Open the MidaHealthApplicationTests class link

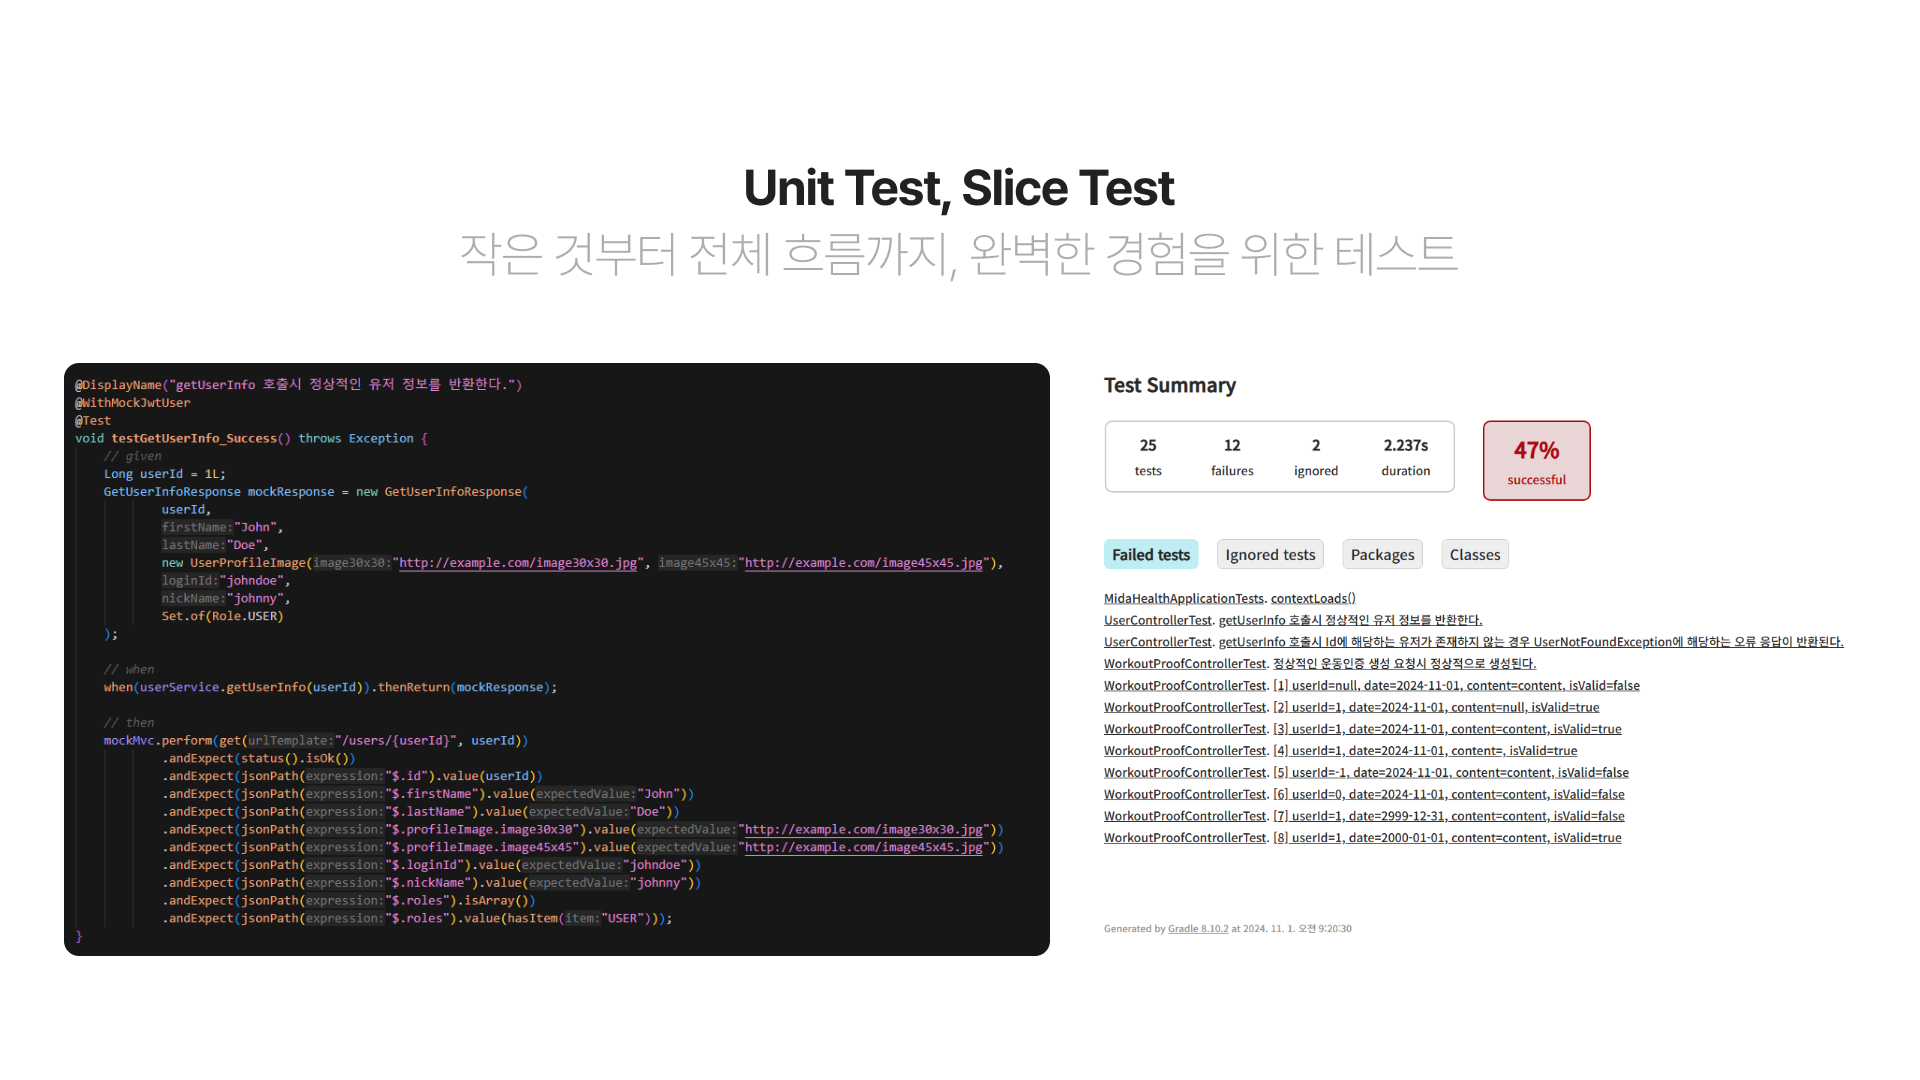[x=1183, y=599]
